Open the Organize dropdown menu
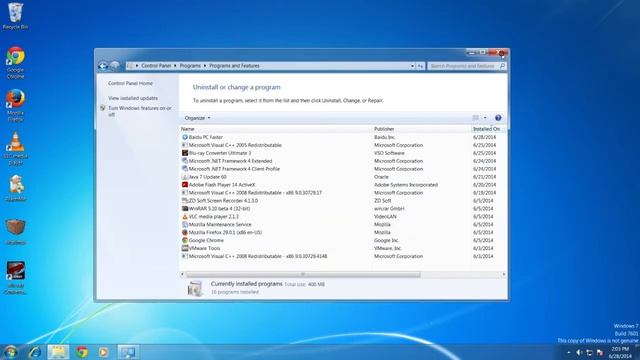This screenshot has width=640, height=360. click(197, 118)
